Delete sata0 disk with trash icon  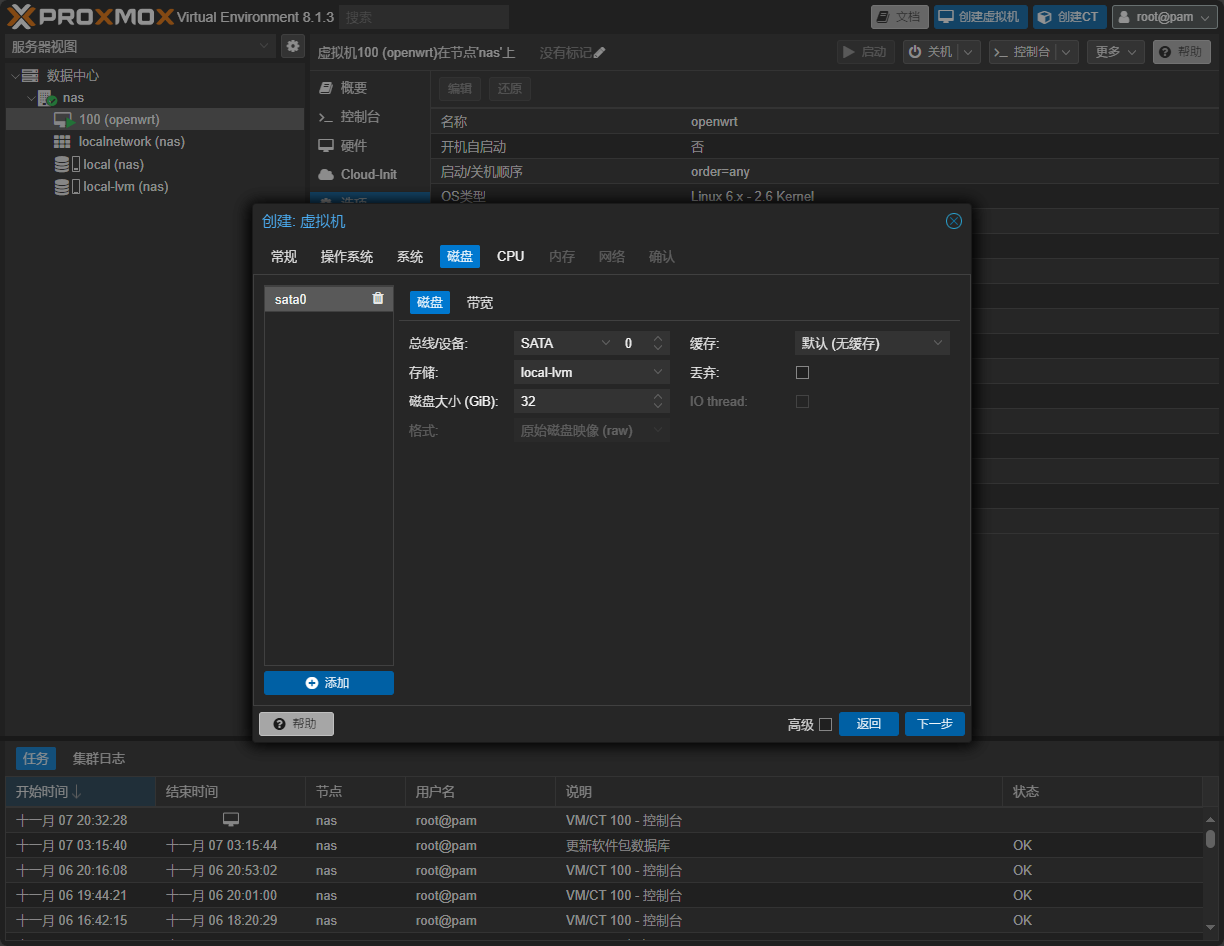point(378,298)
